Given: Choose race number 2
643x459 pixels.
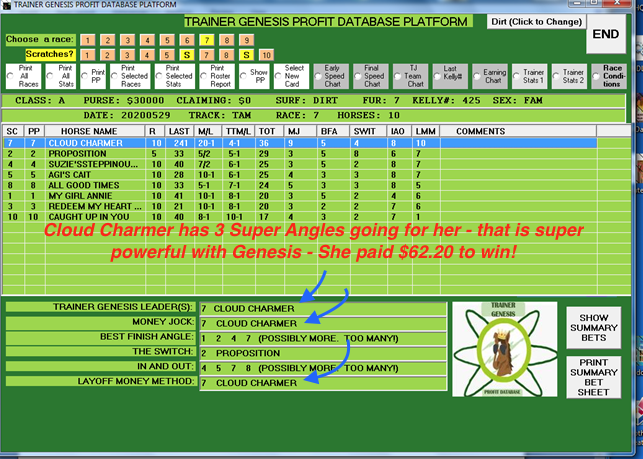Looking at the screenshot, I should tap(107, 40).
